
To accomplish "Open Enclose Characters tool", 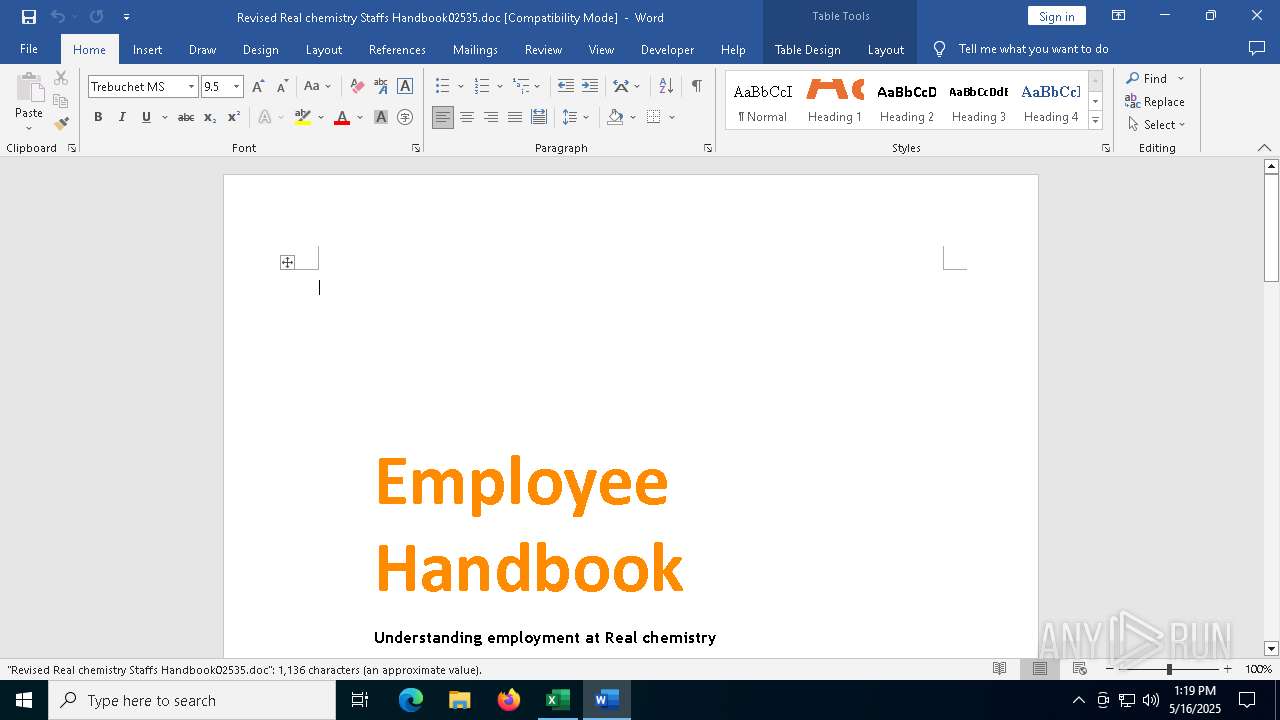I will [405, 117].
